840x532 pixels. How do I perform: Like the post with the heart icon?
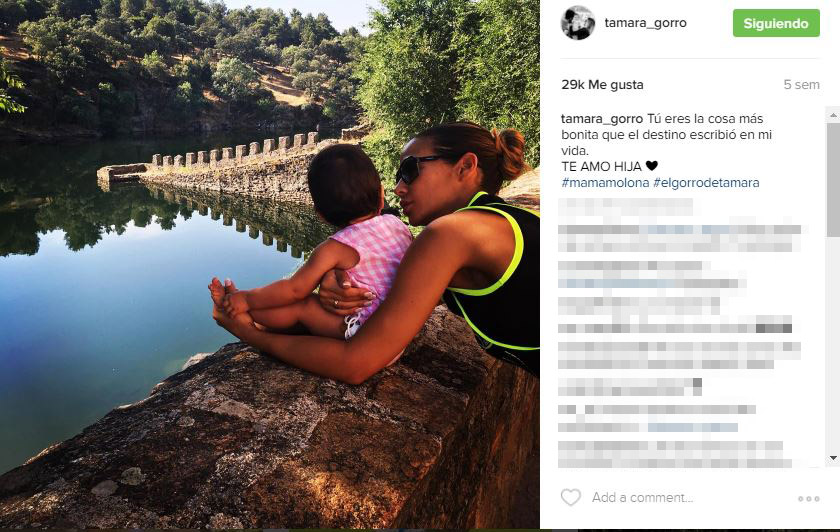[571, 498]
